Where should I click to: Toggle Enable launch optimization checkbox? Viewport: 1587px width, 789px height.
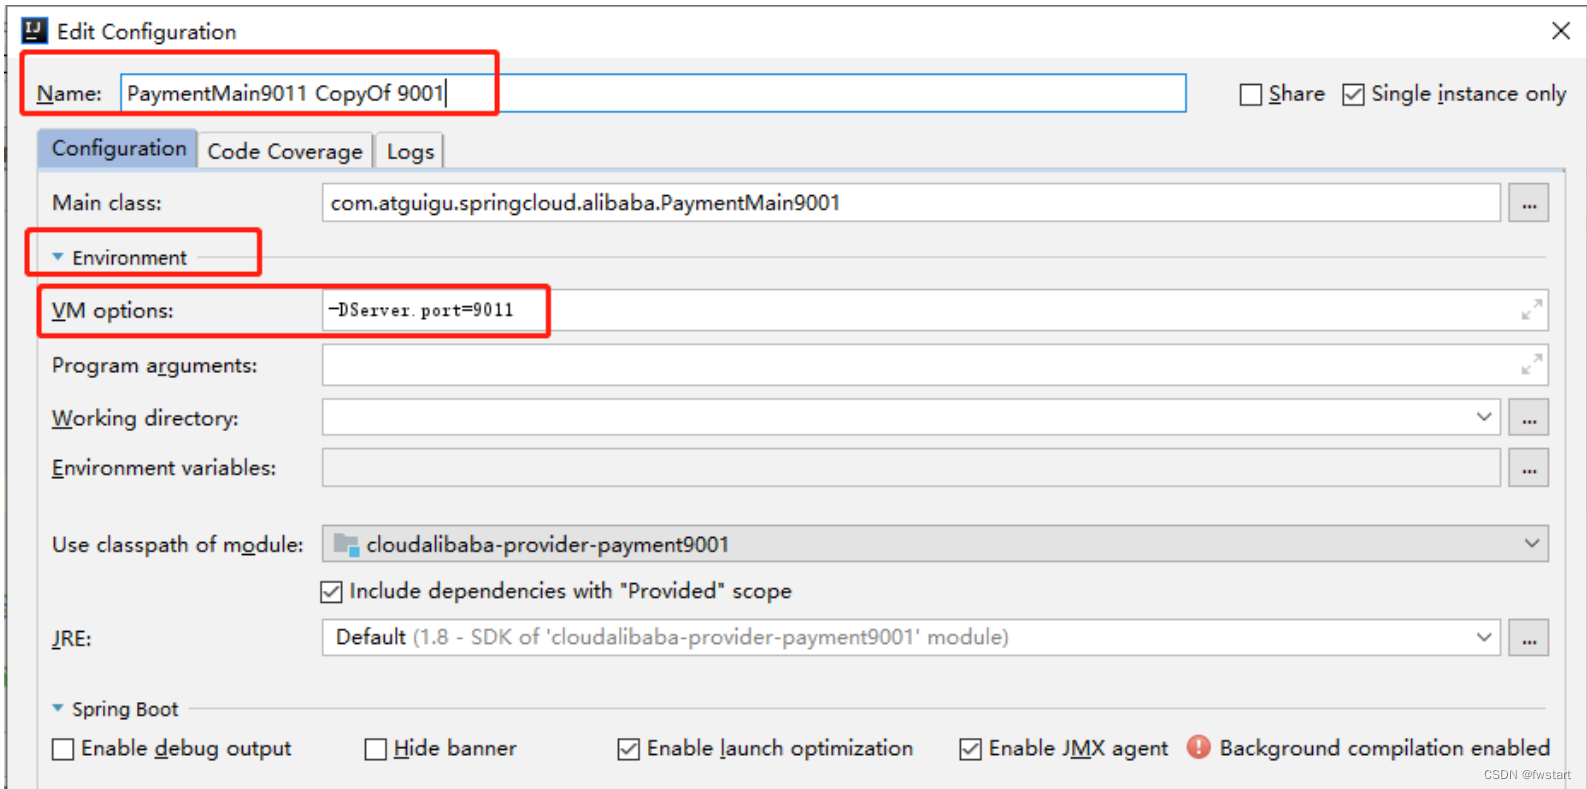click(629, 749)
